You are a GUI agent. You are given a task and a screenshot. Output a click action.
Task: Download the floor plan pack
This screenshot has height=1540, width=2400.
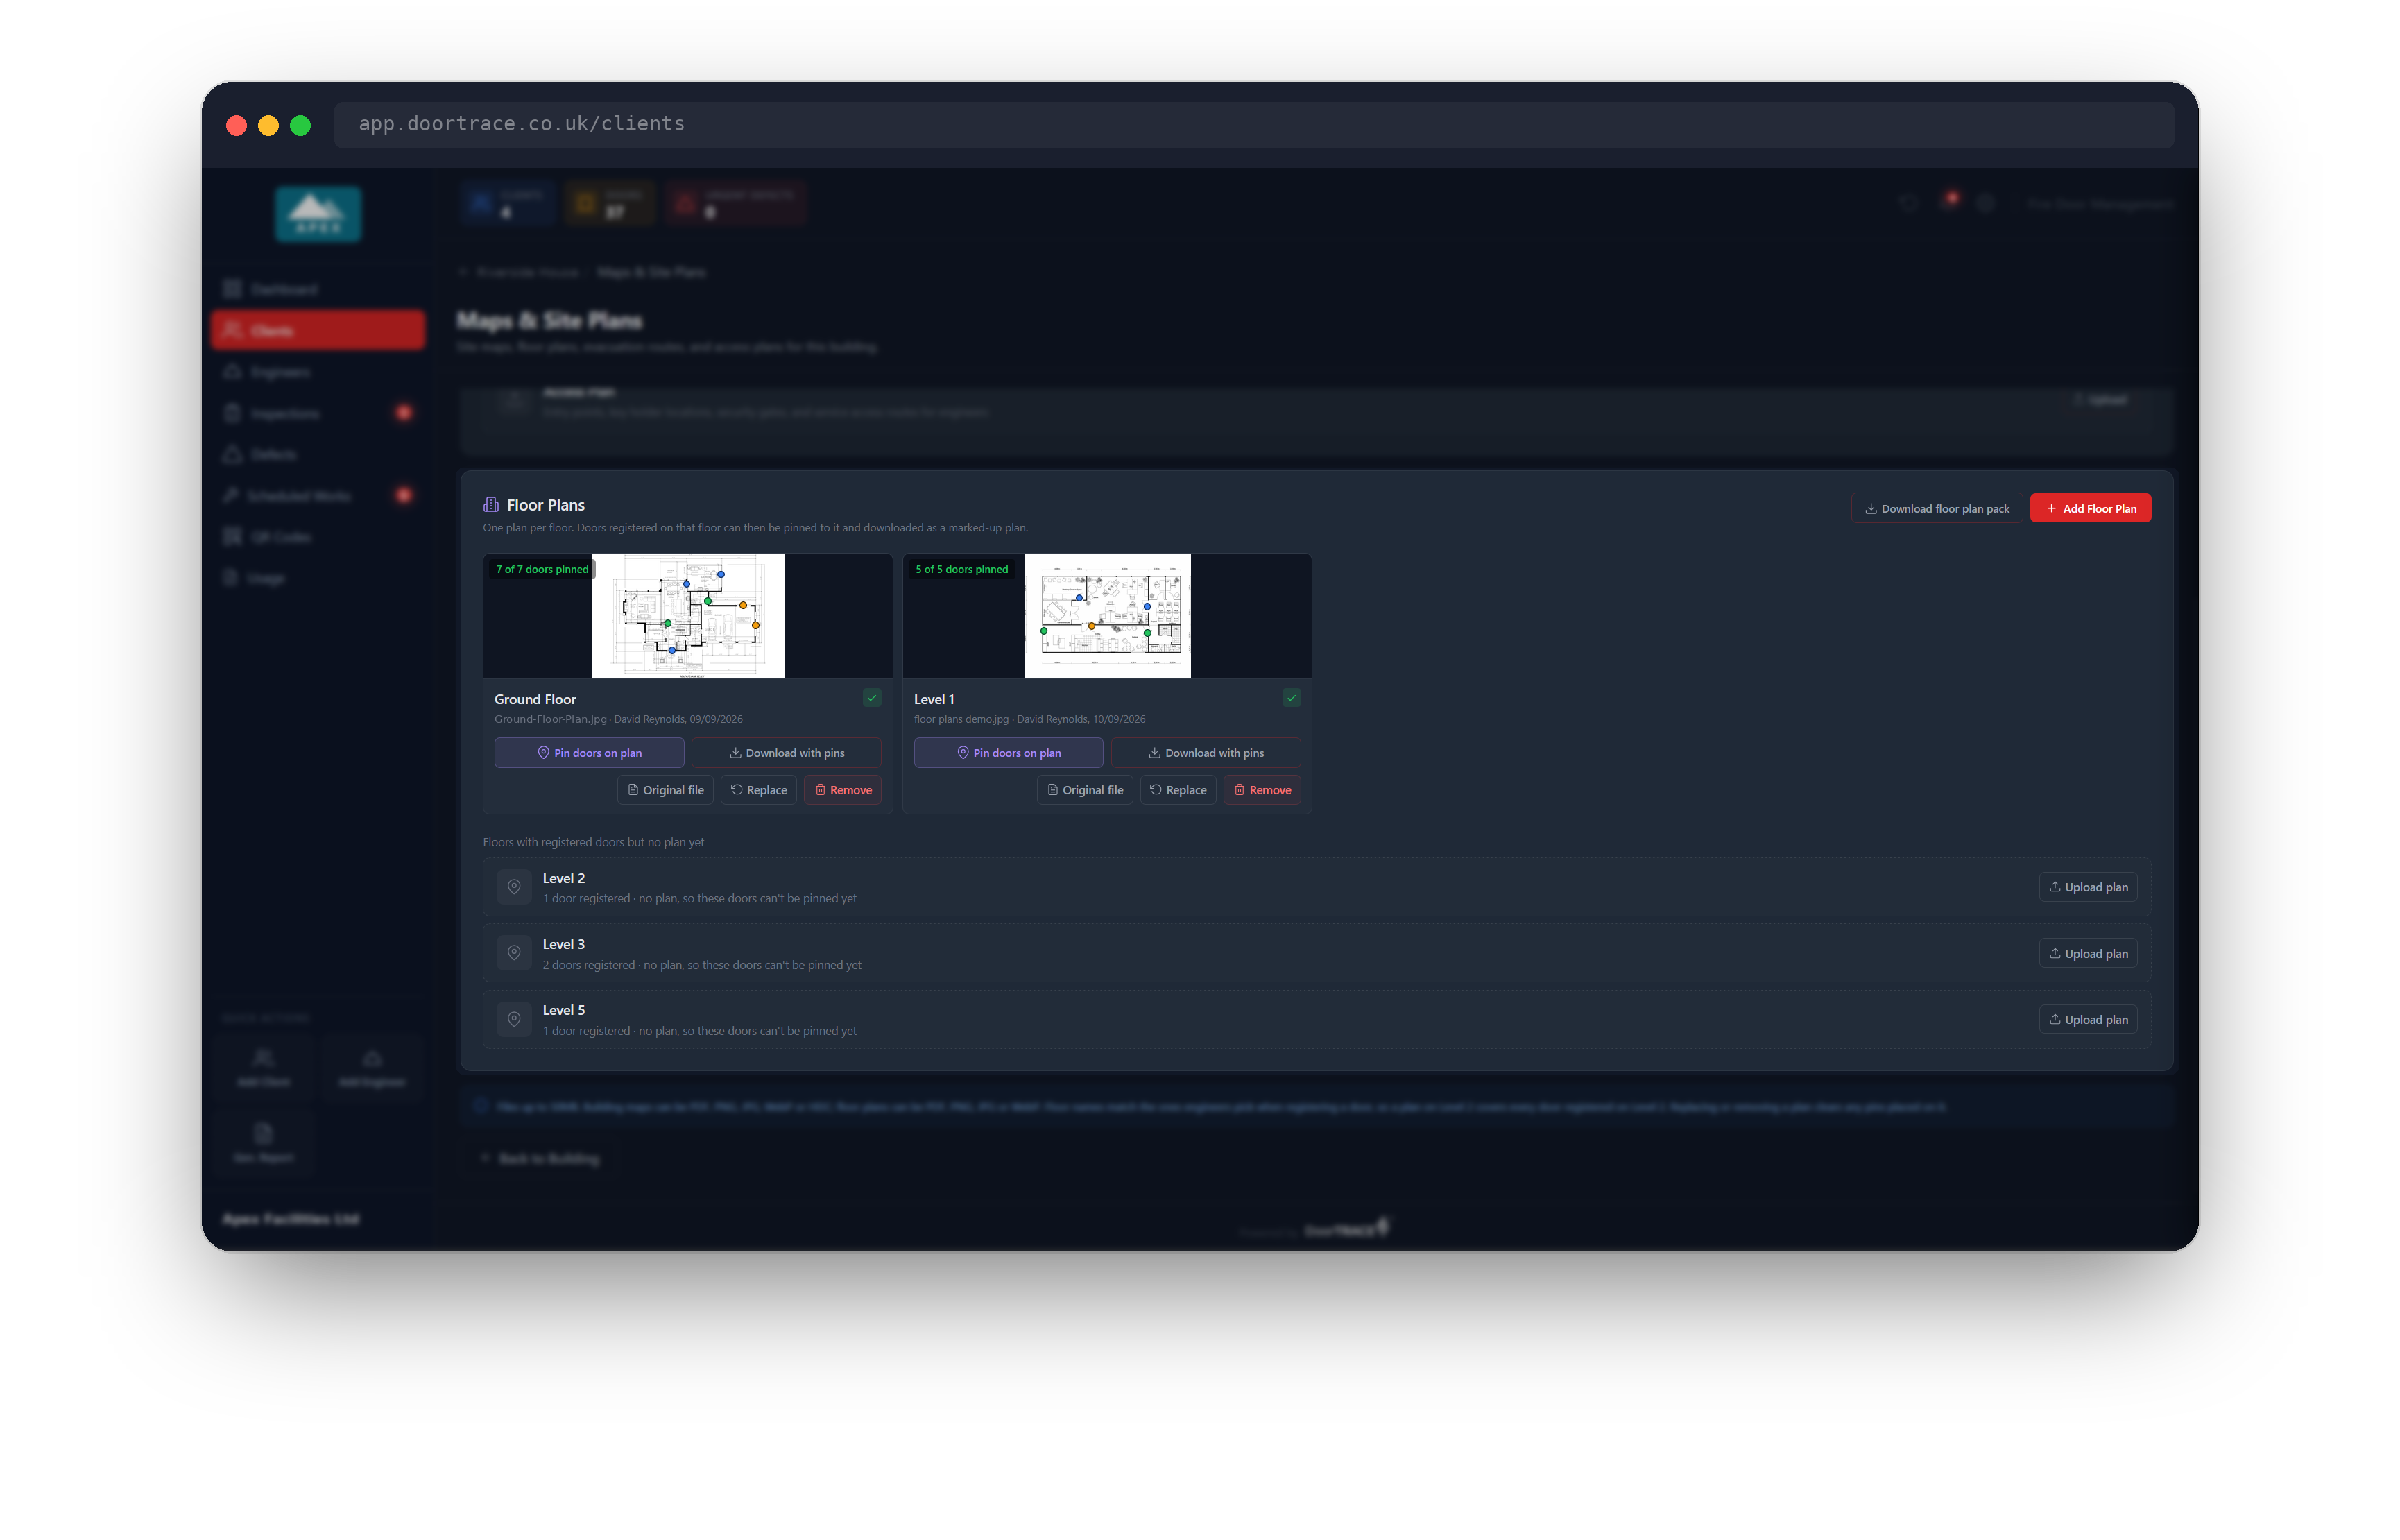tap(1937, 509)
